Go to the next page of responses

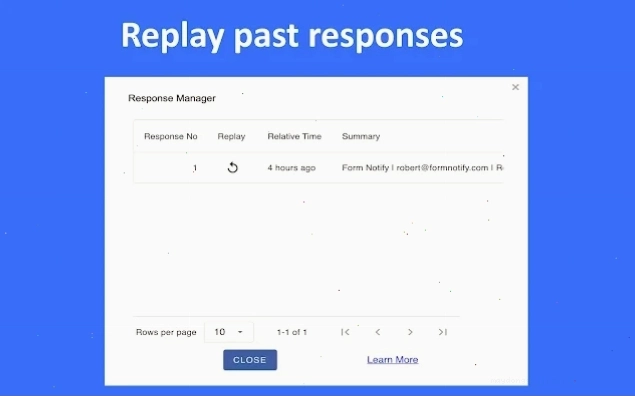pos(410,332)
